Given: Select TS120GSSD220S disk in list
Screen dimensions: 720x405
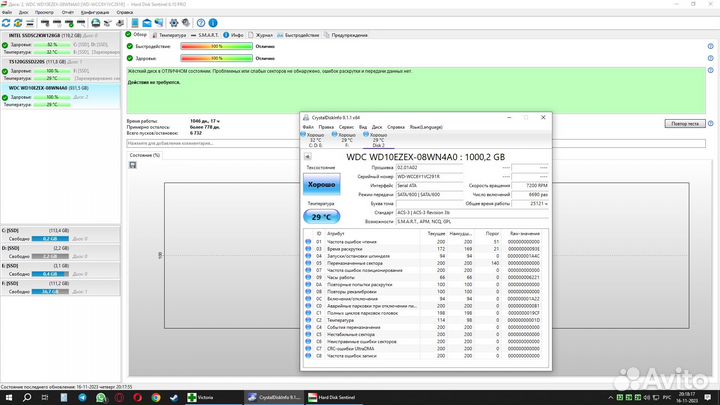Looking at the screenshot, I should (x=60, y=70).
